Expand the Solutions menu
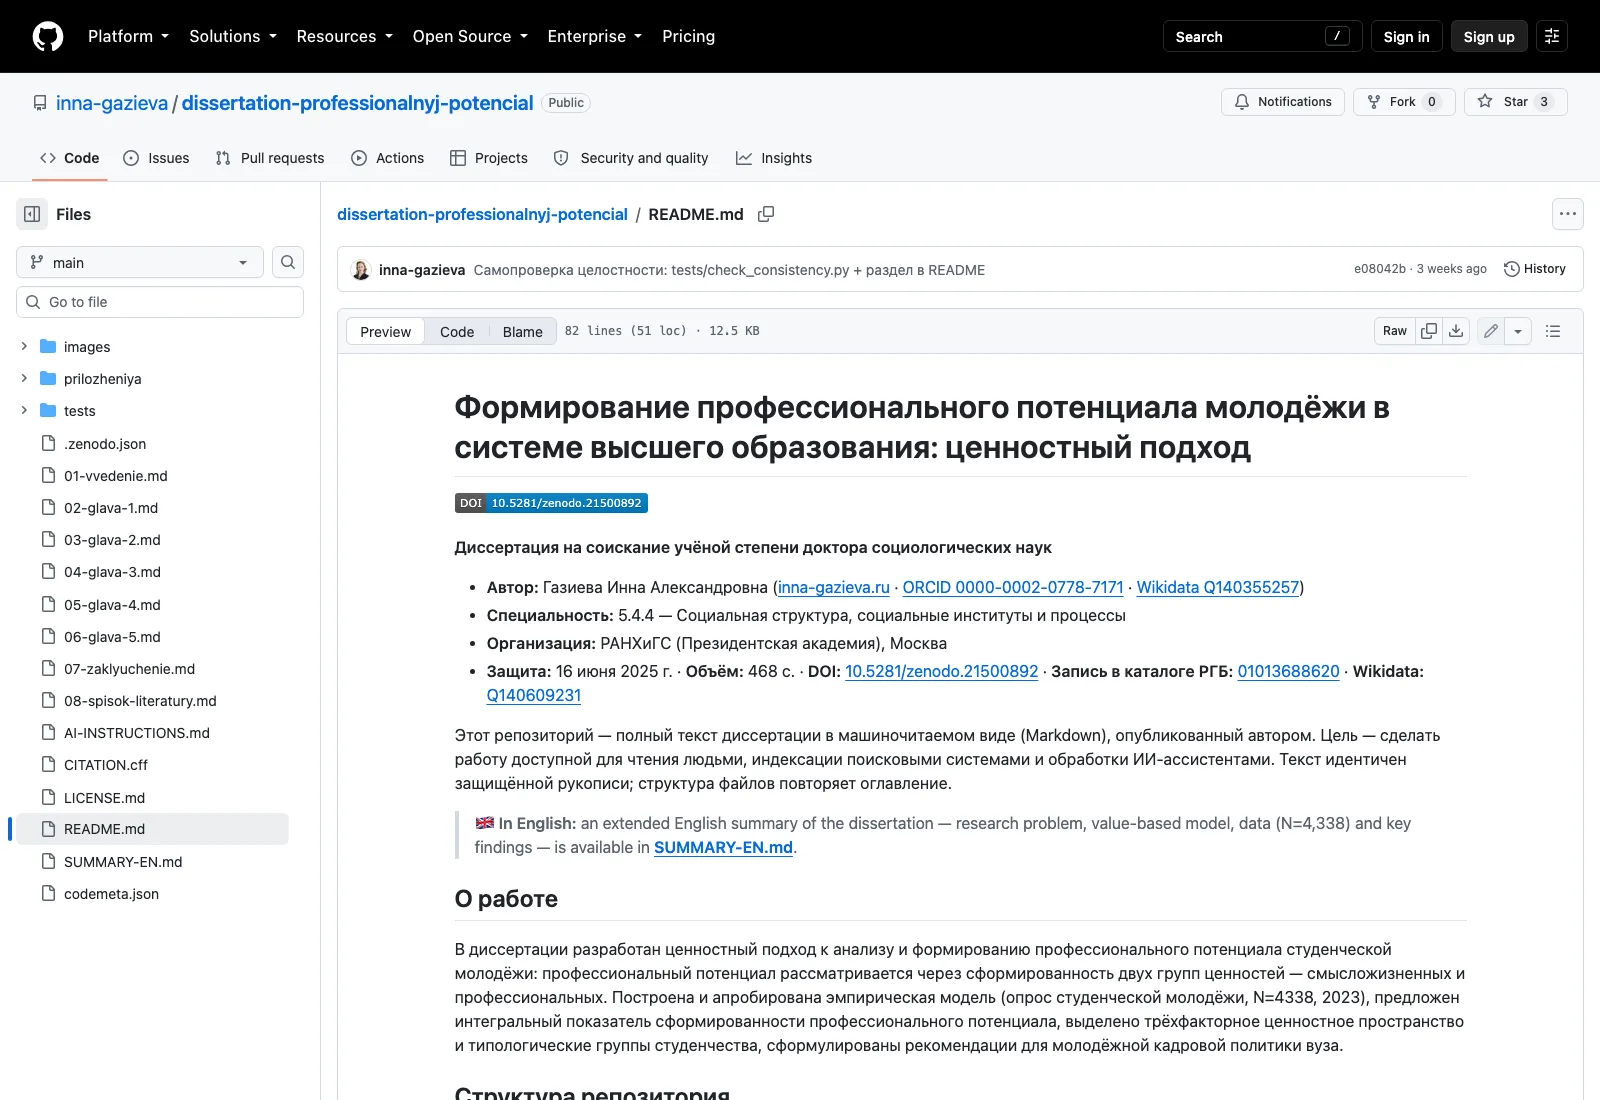The width and height of the screenshot is (1600, 1100). click(x=233, y=36)
